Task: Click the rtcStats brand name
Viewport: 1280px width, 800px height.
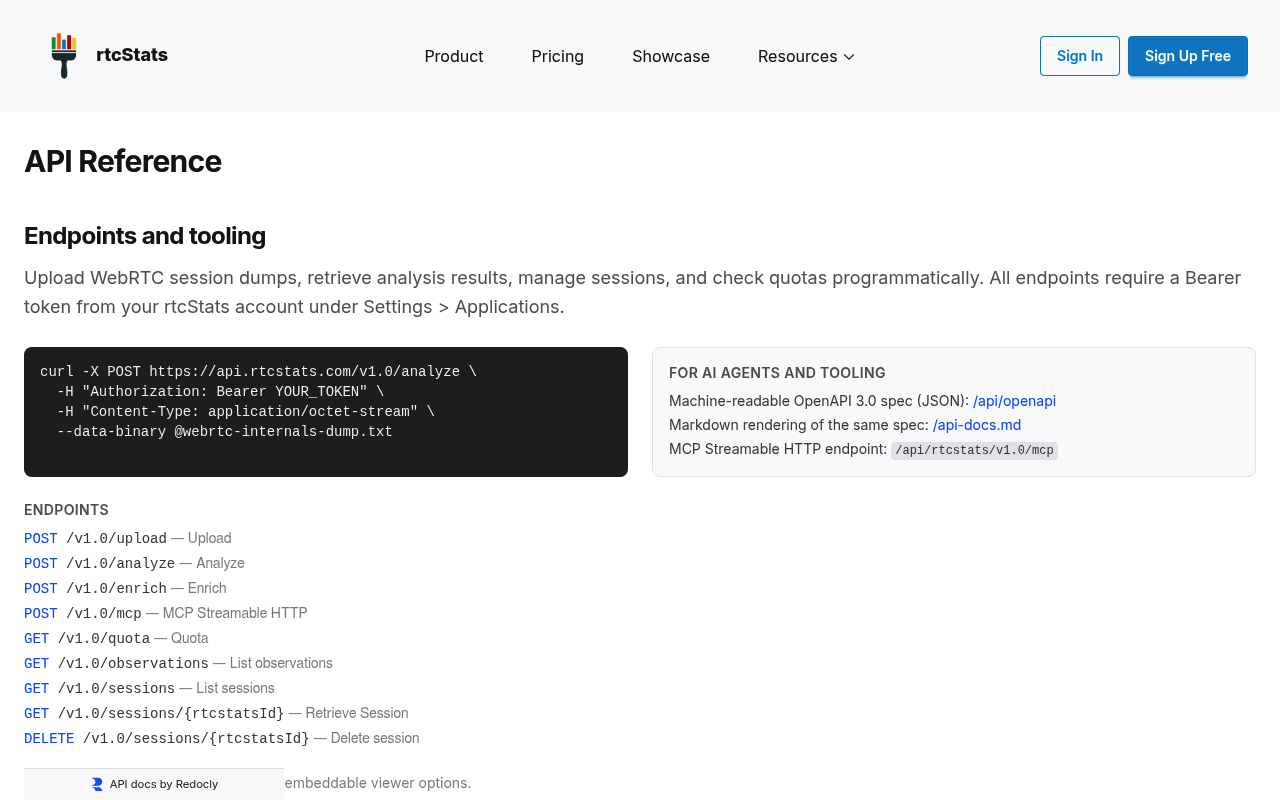Action: tap(132, 55)
